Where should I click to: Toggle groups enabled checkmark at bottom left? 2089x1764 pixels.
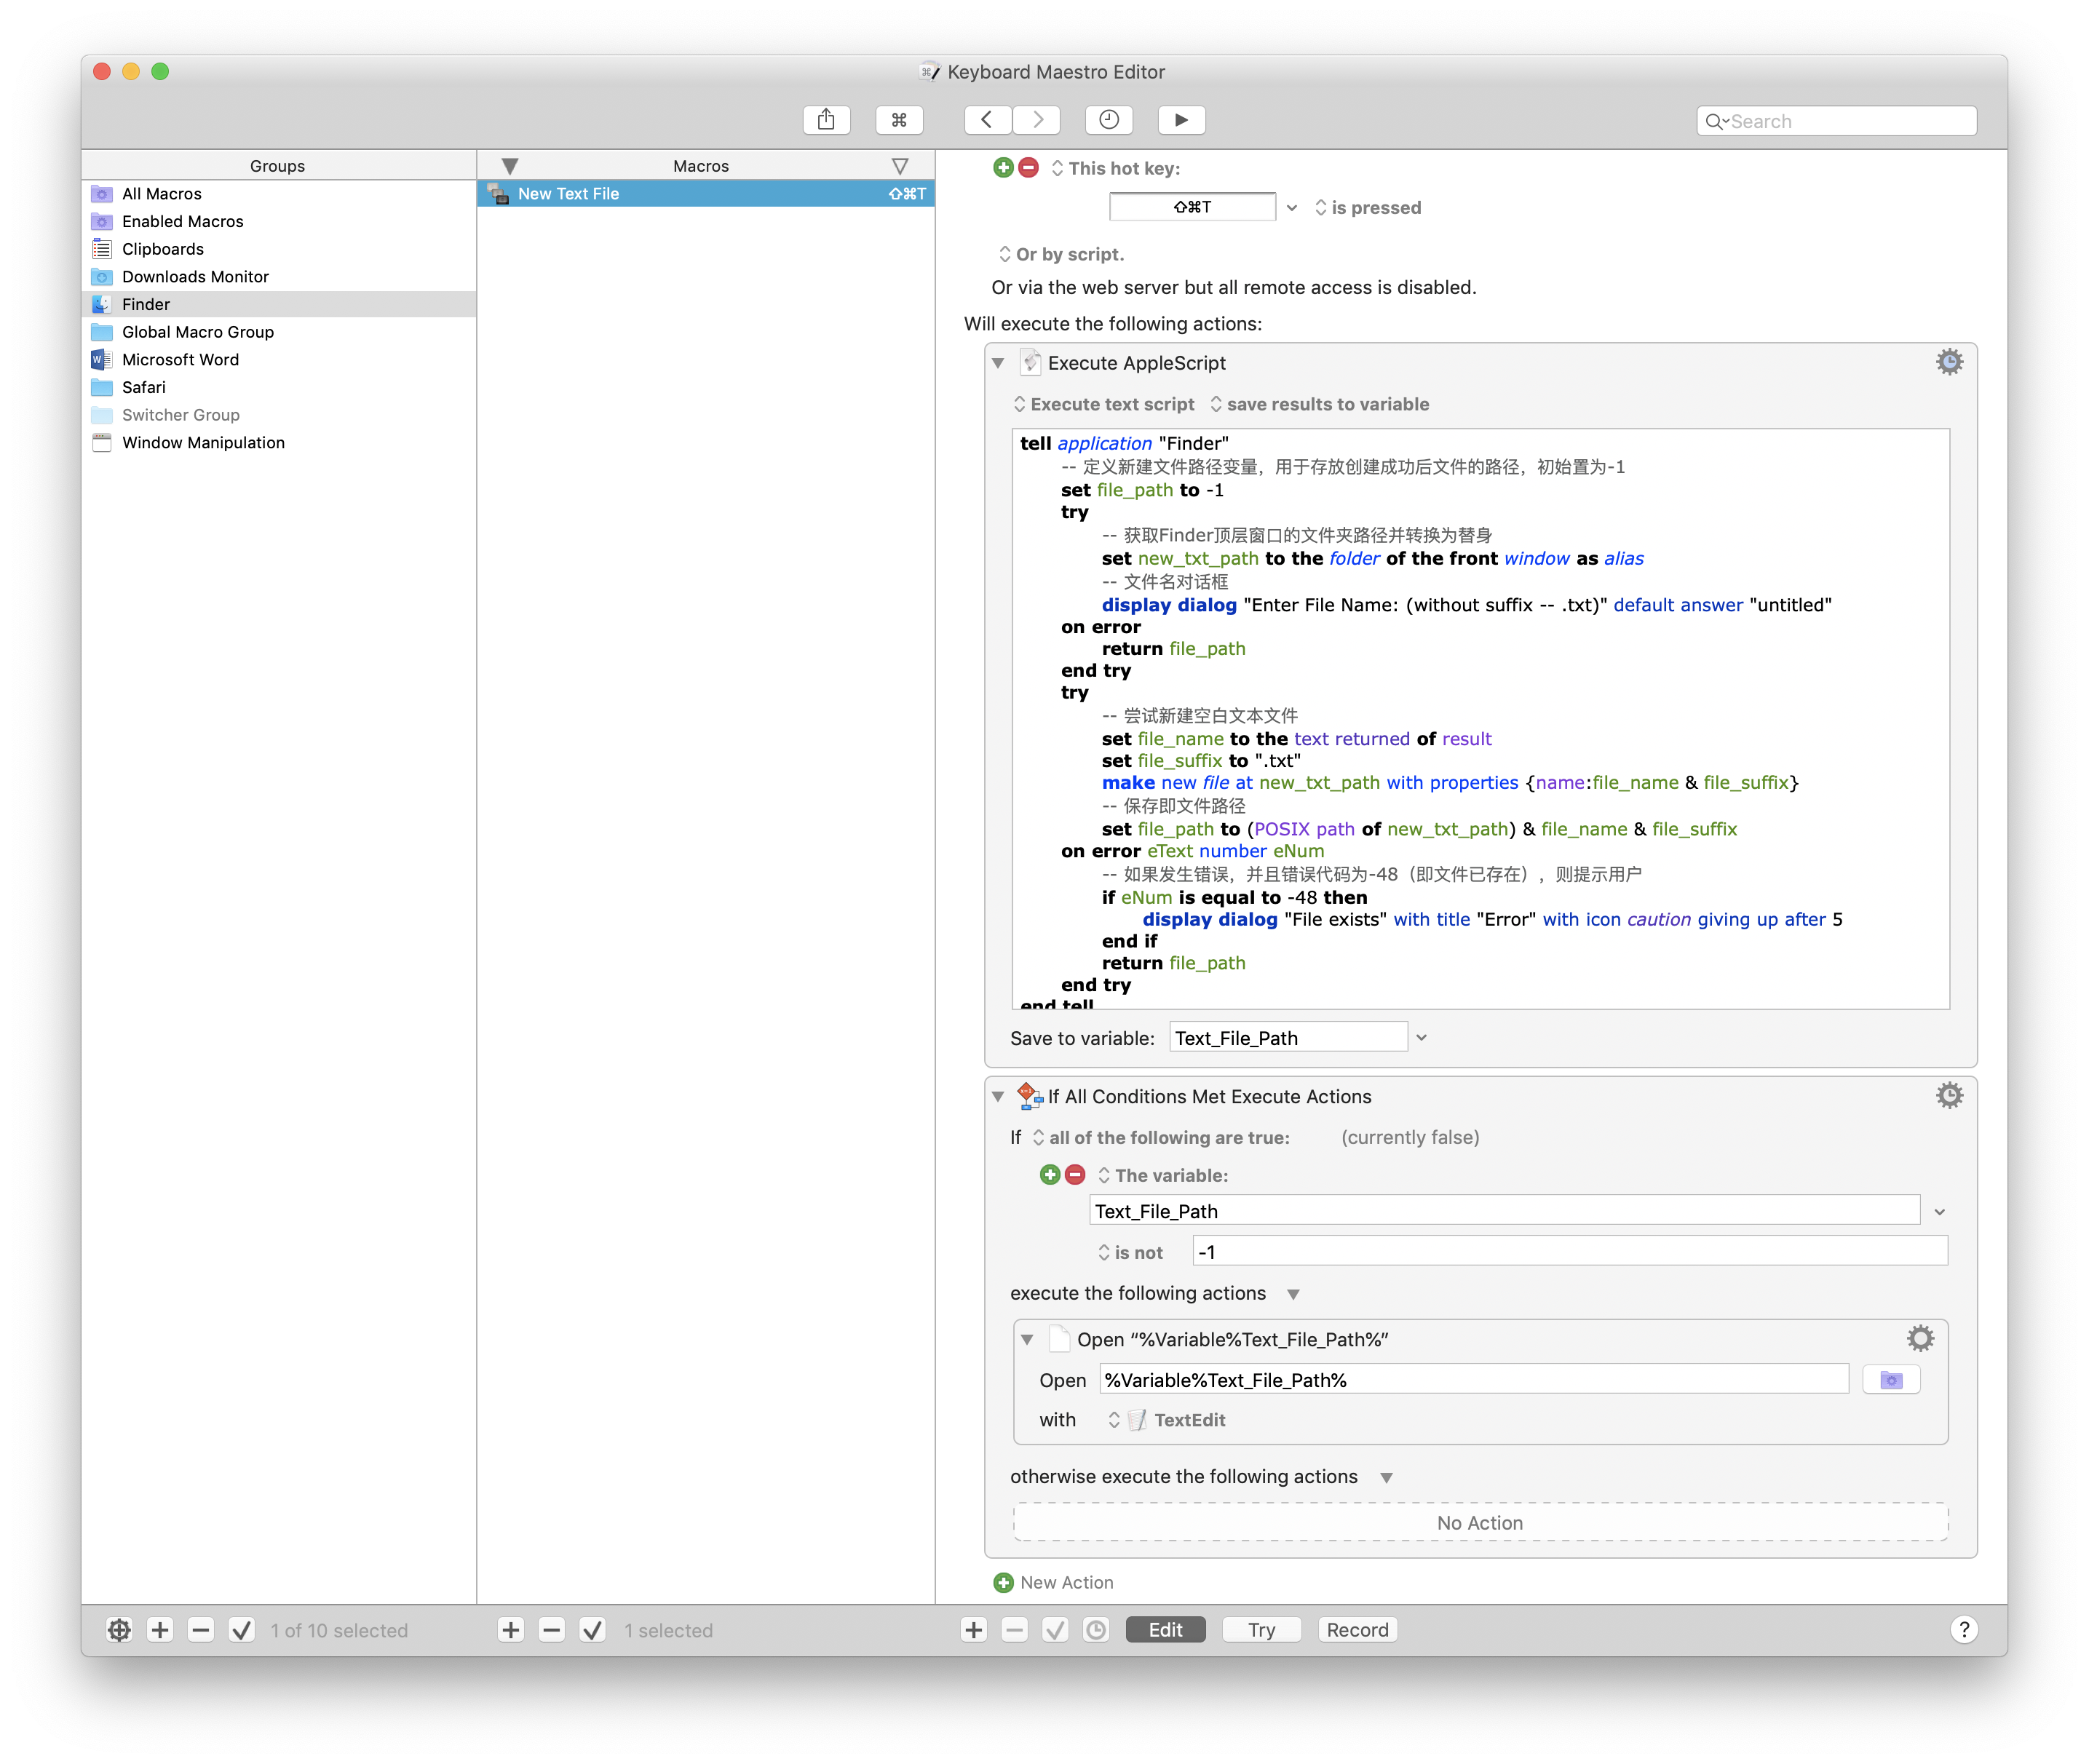tap(241, 1630)
